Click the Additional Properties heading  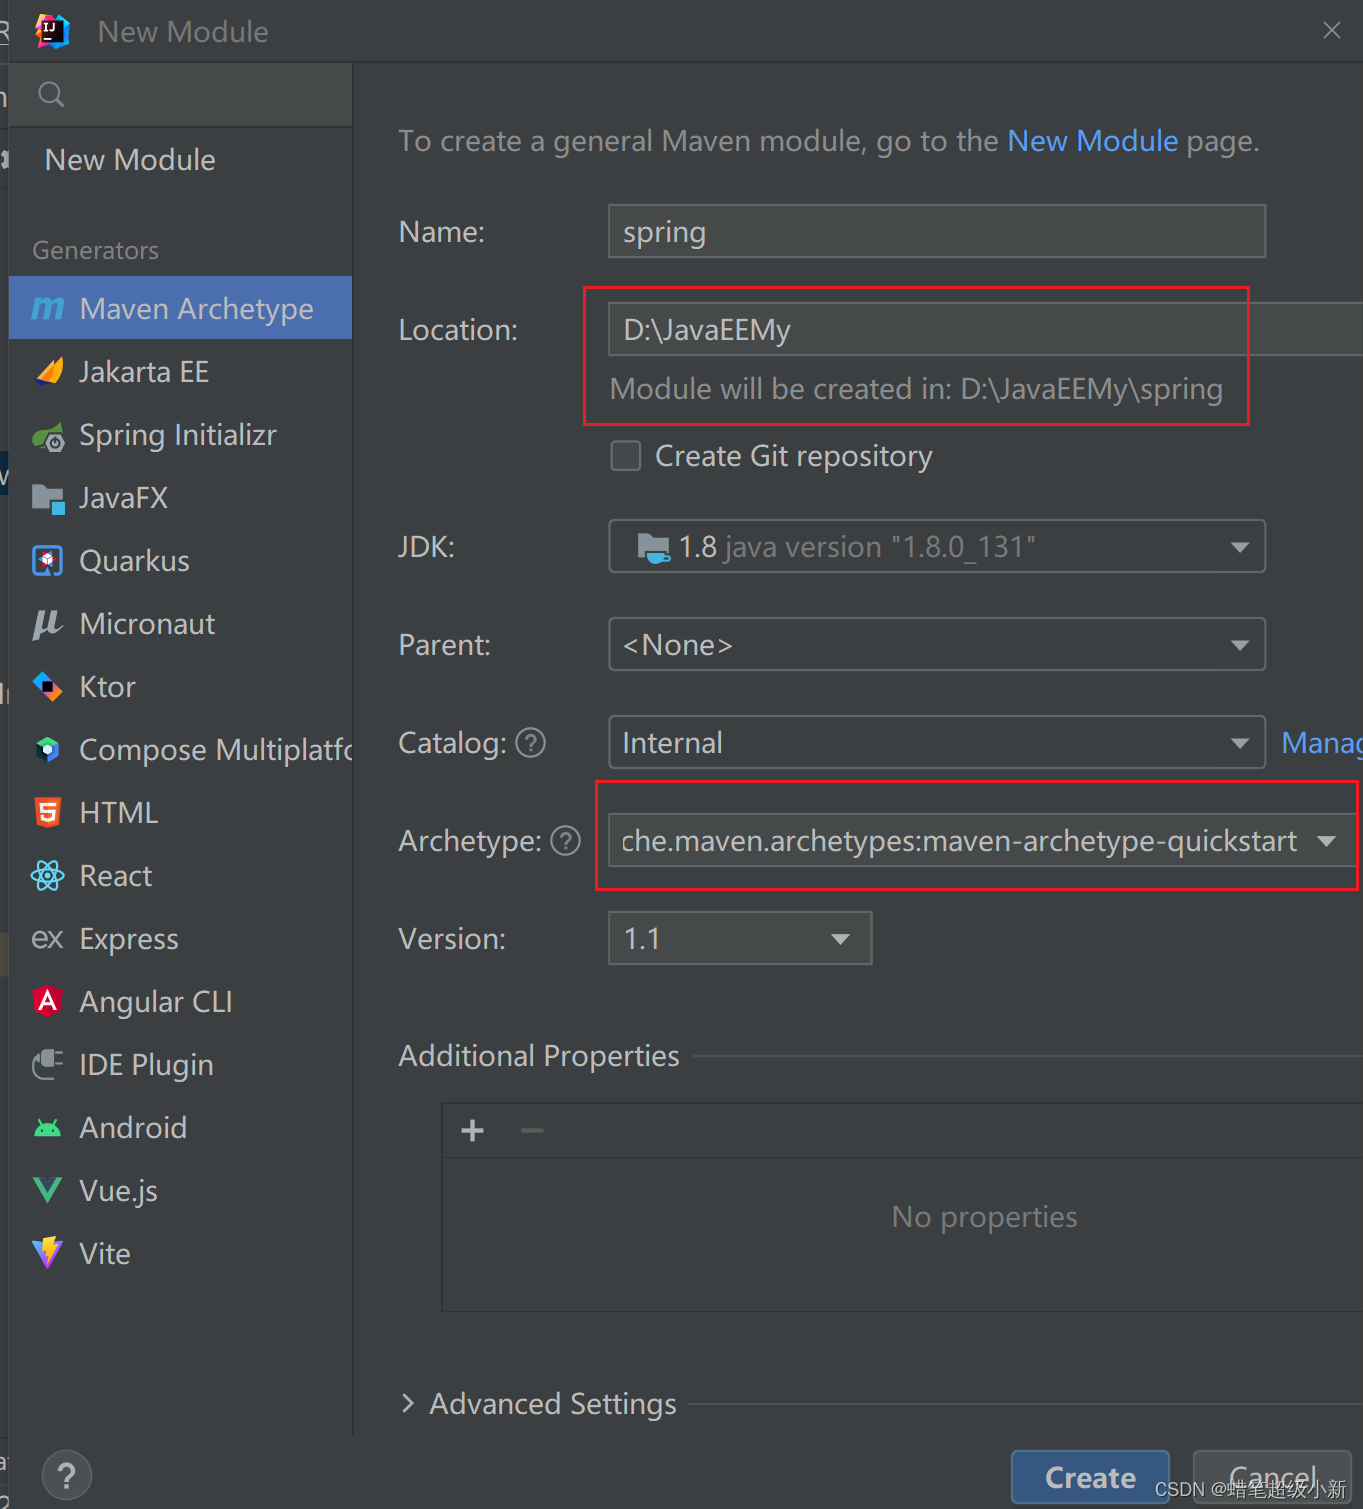(x=539, y=1056)
